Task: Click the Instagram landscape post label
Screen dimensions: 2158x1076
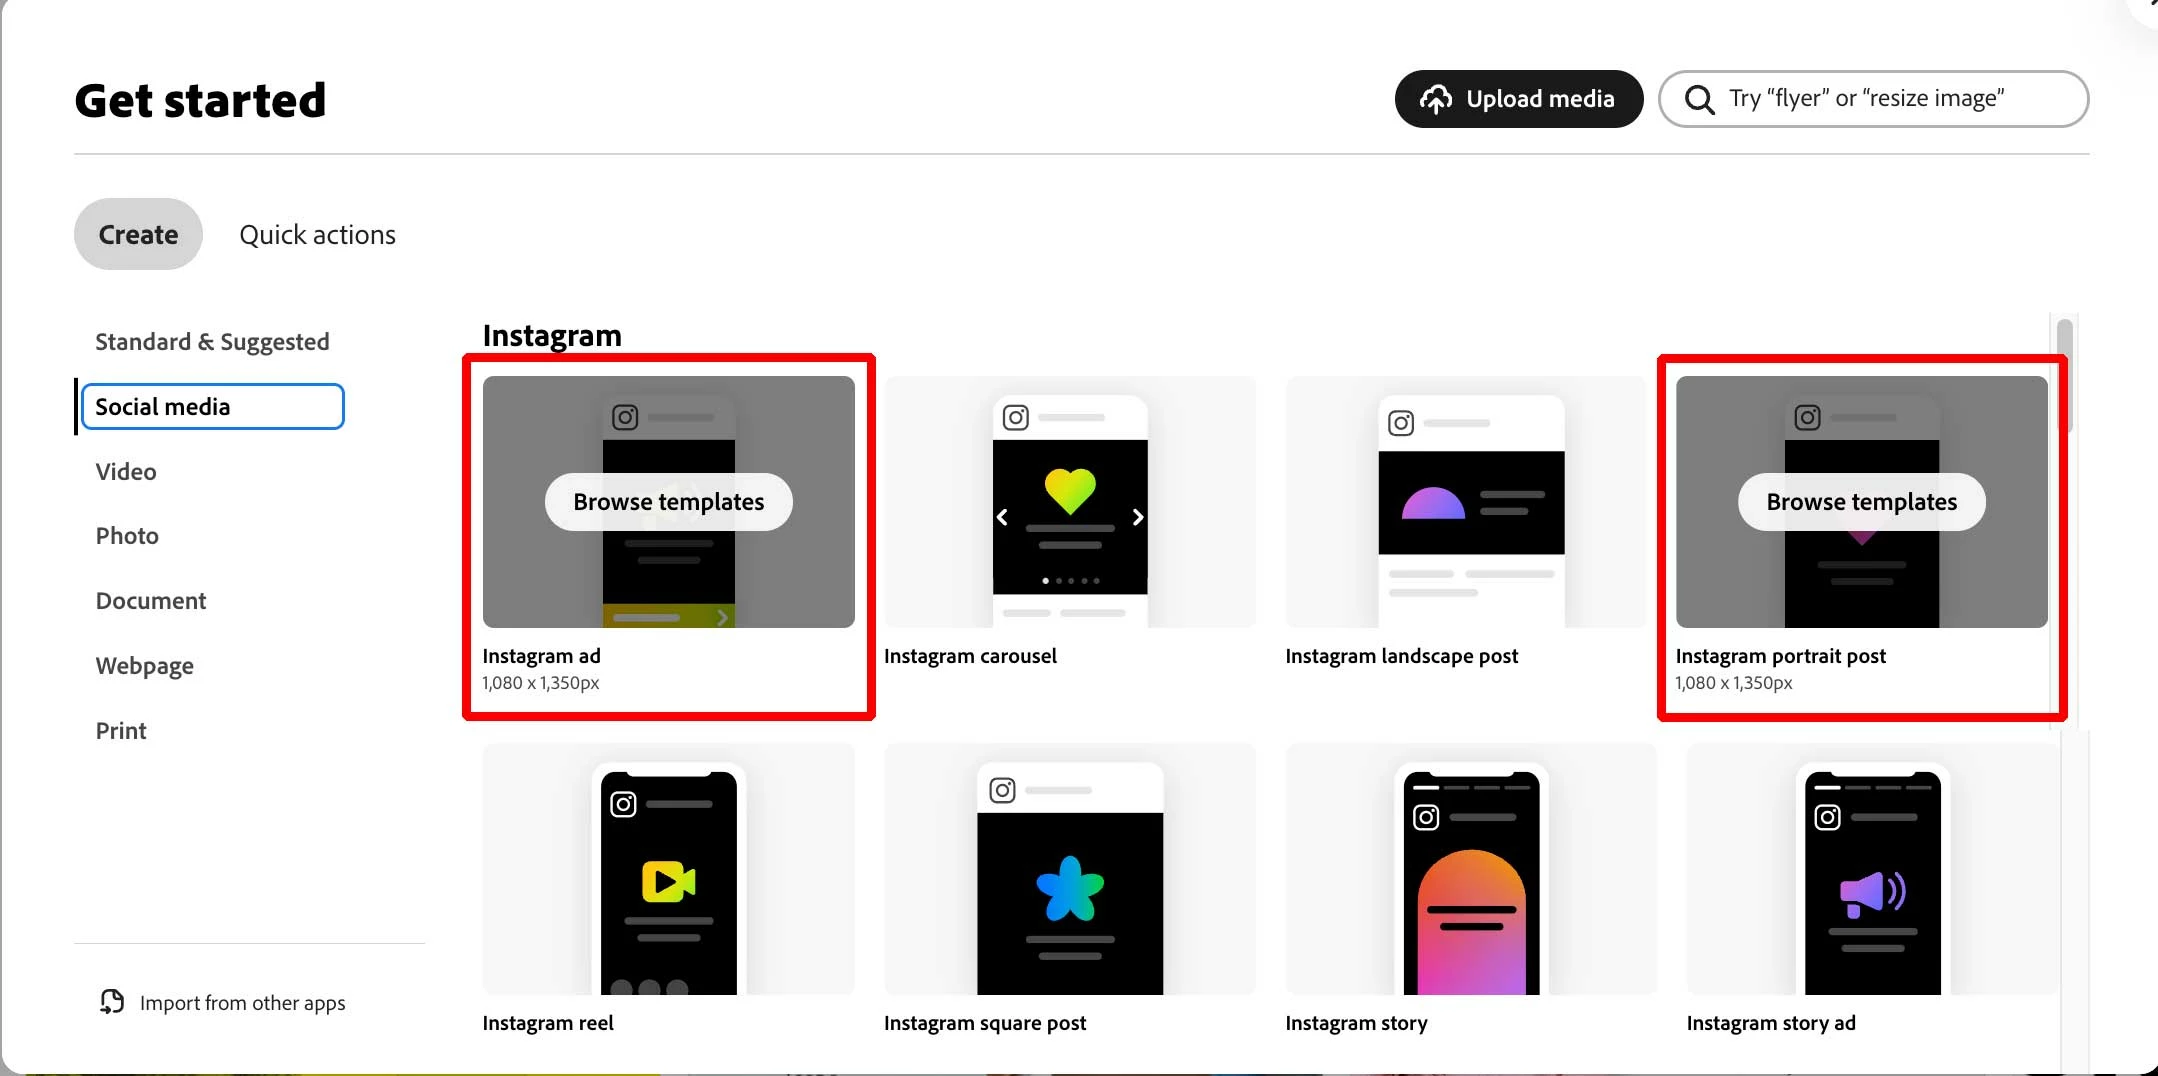Action: click(1401, 656)
